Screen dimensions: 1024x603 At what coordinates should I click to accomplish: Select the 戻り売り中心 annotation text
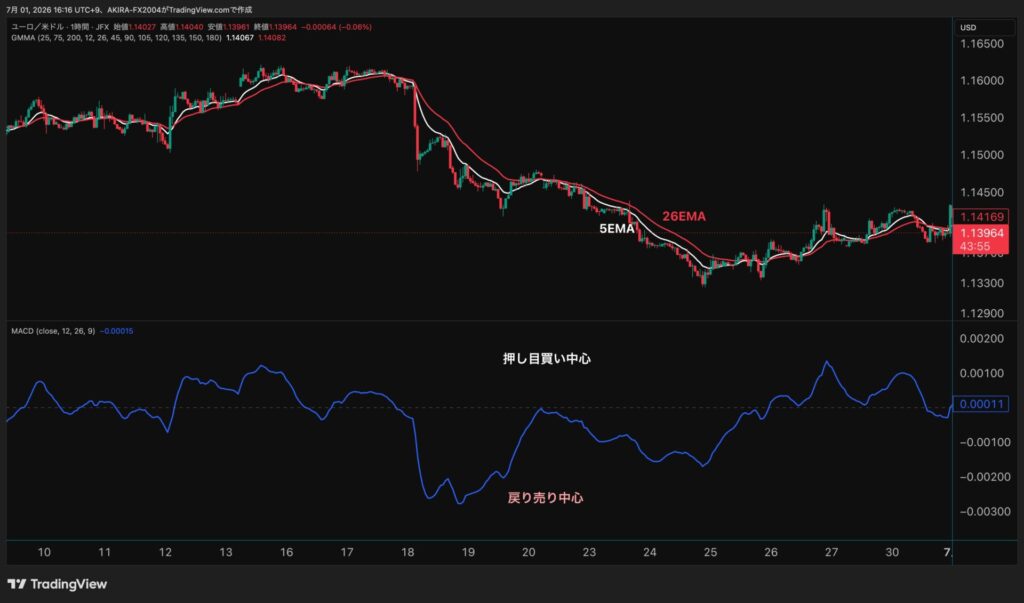tap(545, 498)
